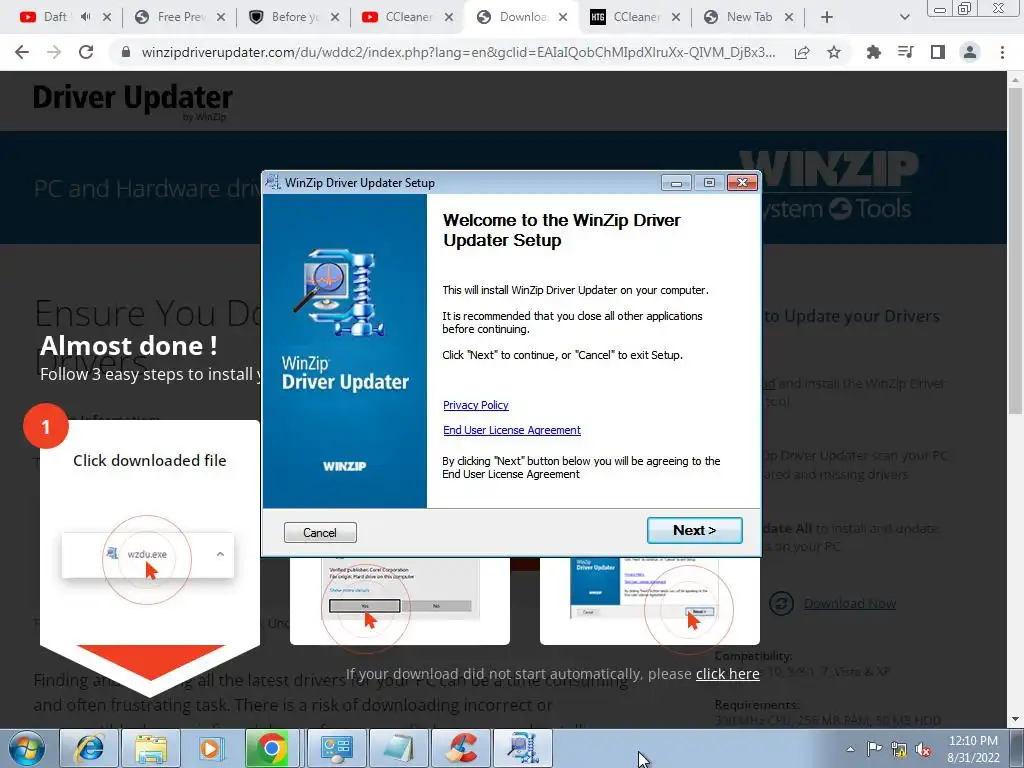Open the network status tray icon

tap(899, 750)
